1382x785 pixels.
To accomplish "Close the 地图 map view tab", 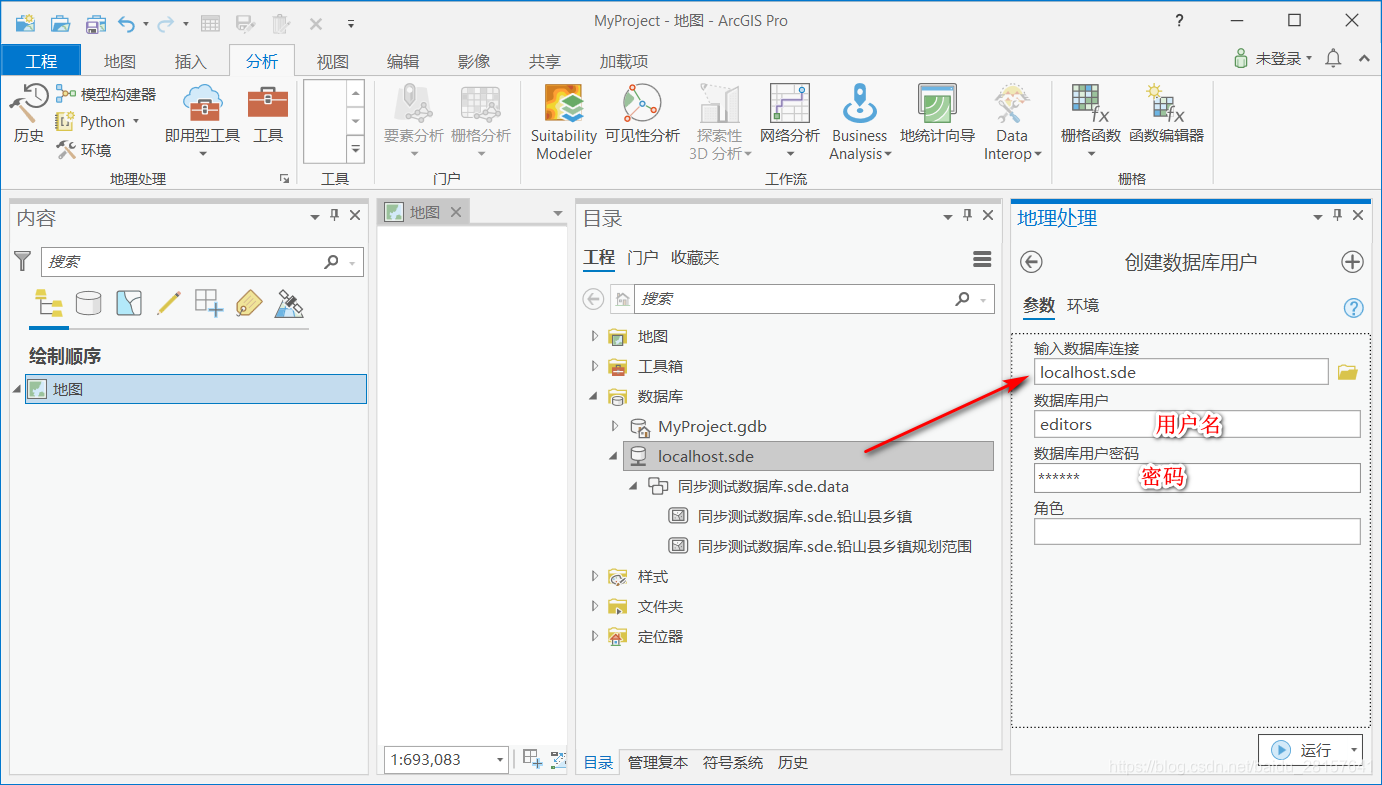I will click(x=456, y=212).
